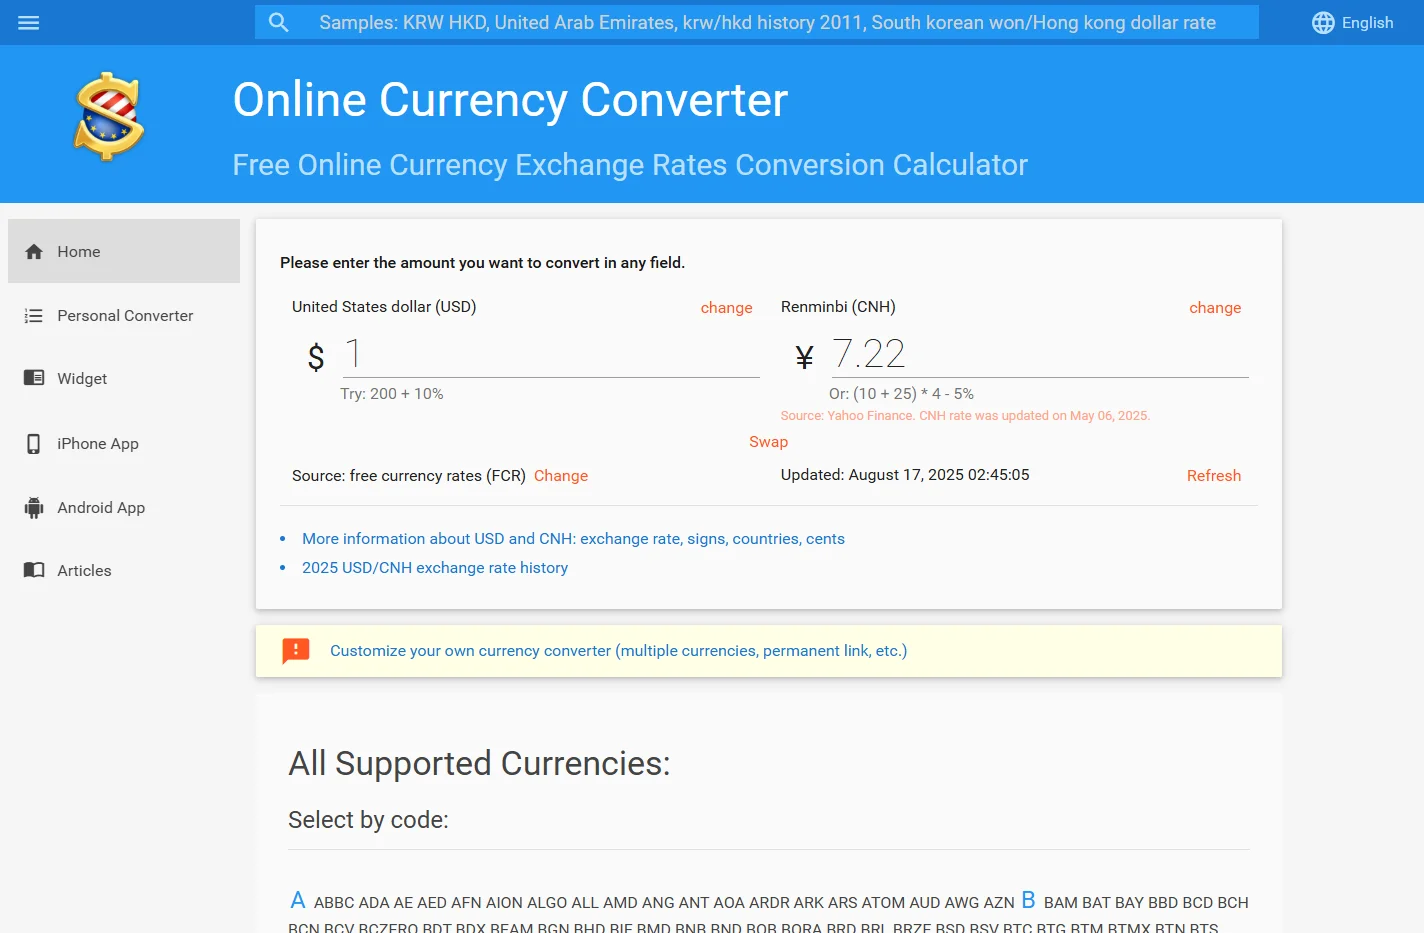Screen dimensions: 1424x933
Task: Select currency code ABBC
Action: coord(334,903)
